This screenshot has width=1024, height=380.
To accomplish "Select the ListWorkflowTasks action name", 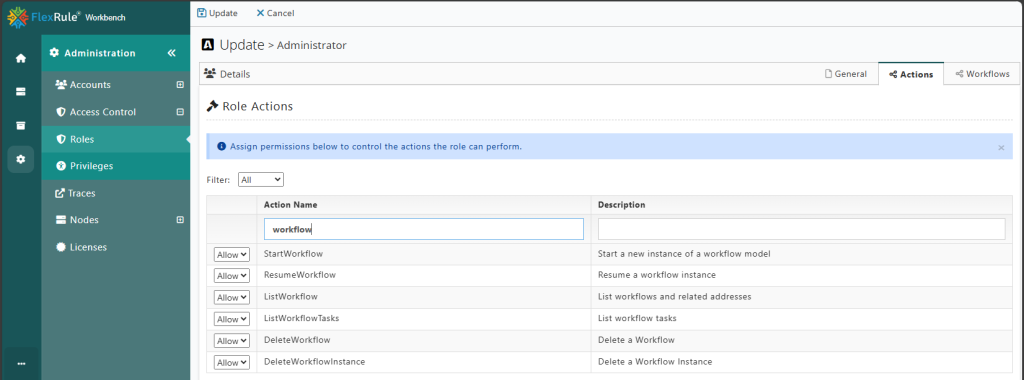I will click(302, 319).
